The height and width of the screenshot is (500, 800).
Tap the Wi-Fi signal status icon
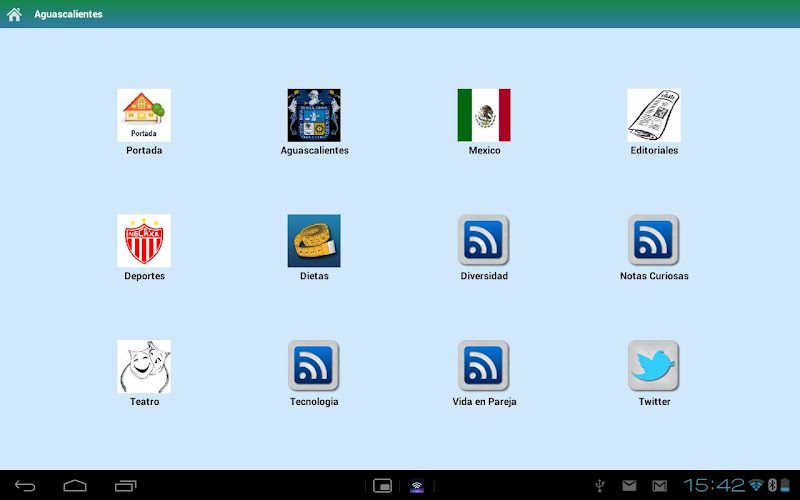pyautogui.click(x=756, y=485)
